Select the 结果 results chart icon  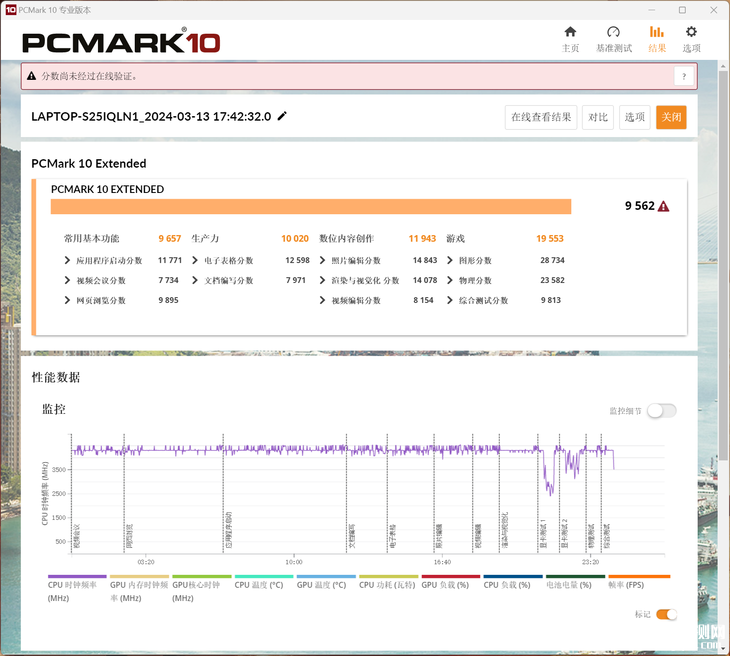pyautogui.click(x=657, y=32)
